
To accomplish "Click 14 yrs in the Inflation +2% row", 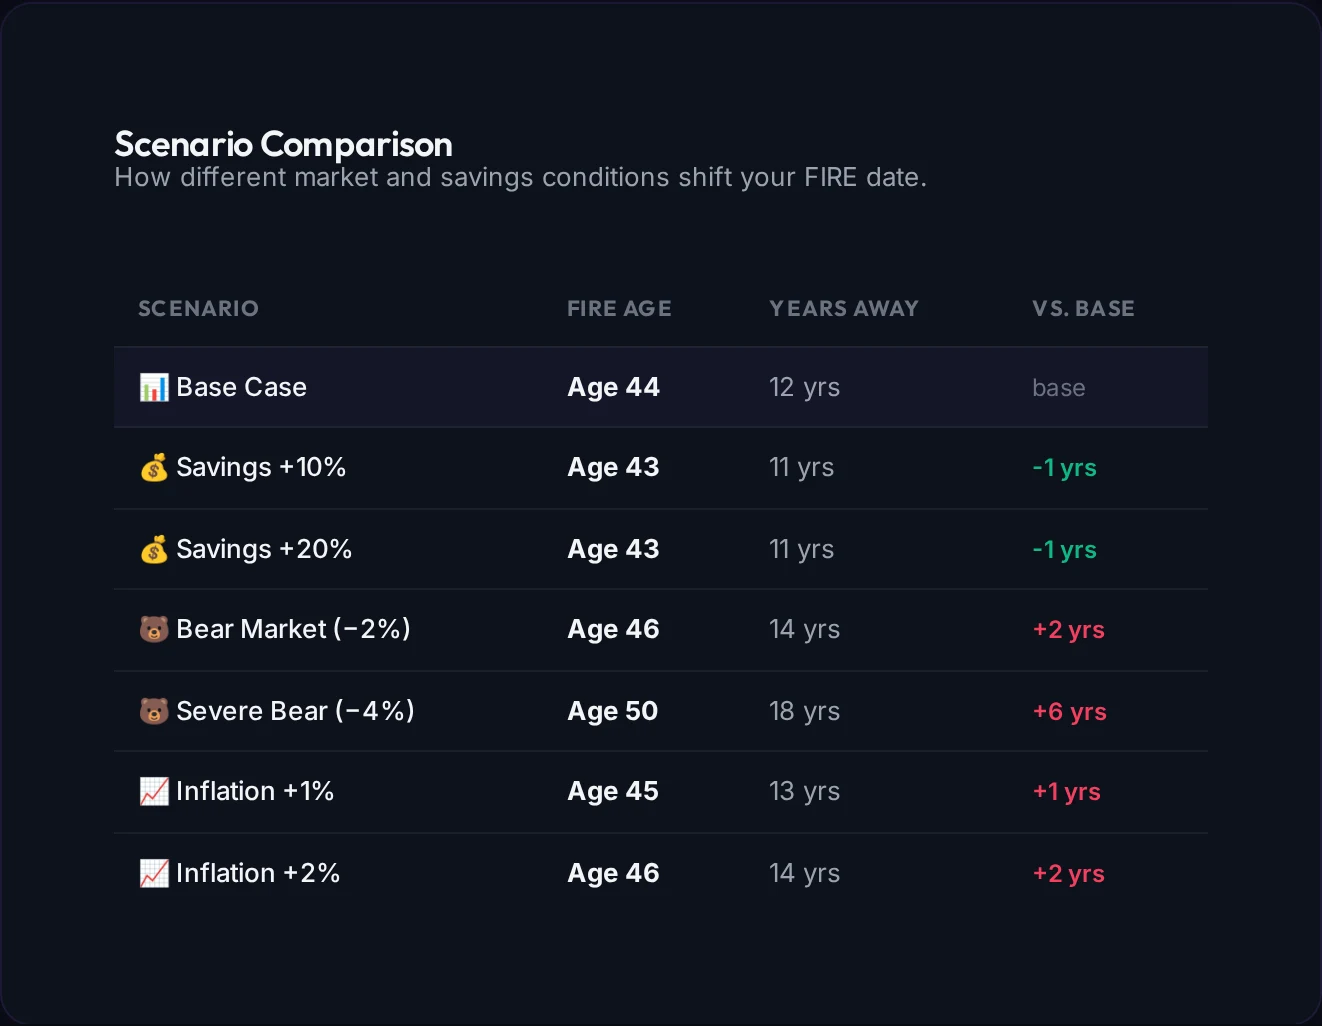I will click(804, 873).
